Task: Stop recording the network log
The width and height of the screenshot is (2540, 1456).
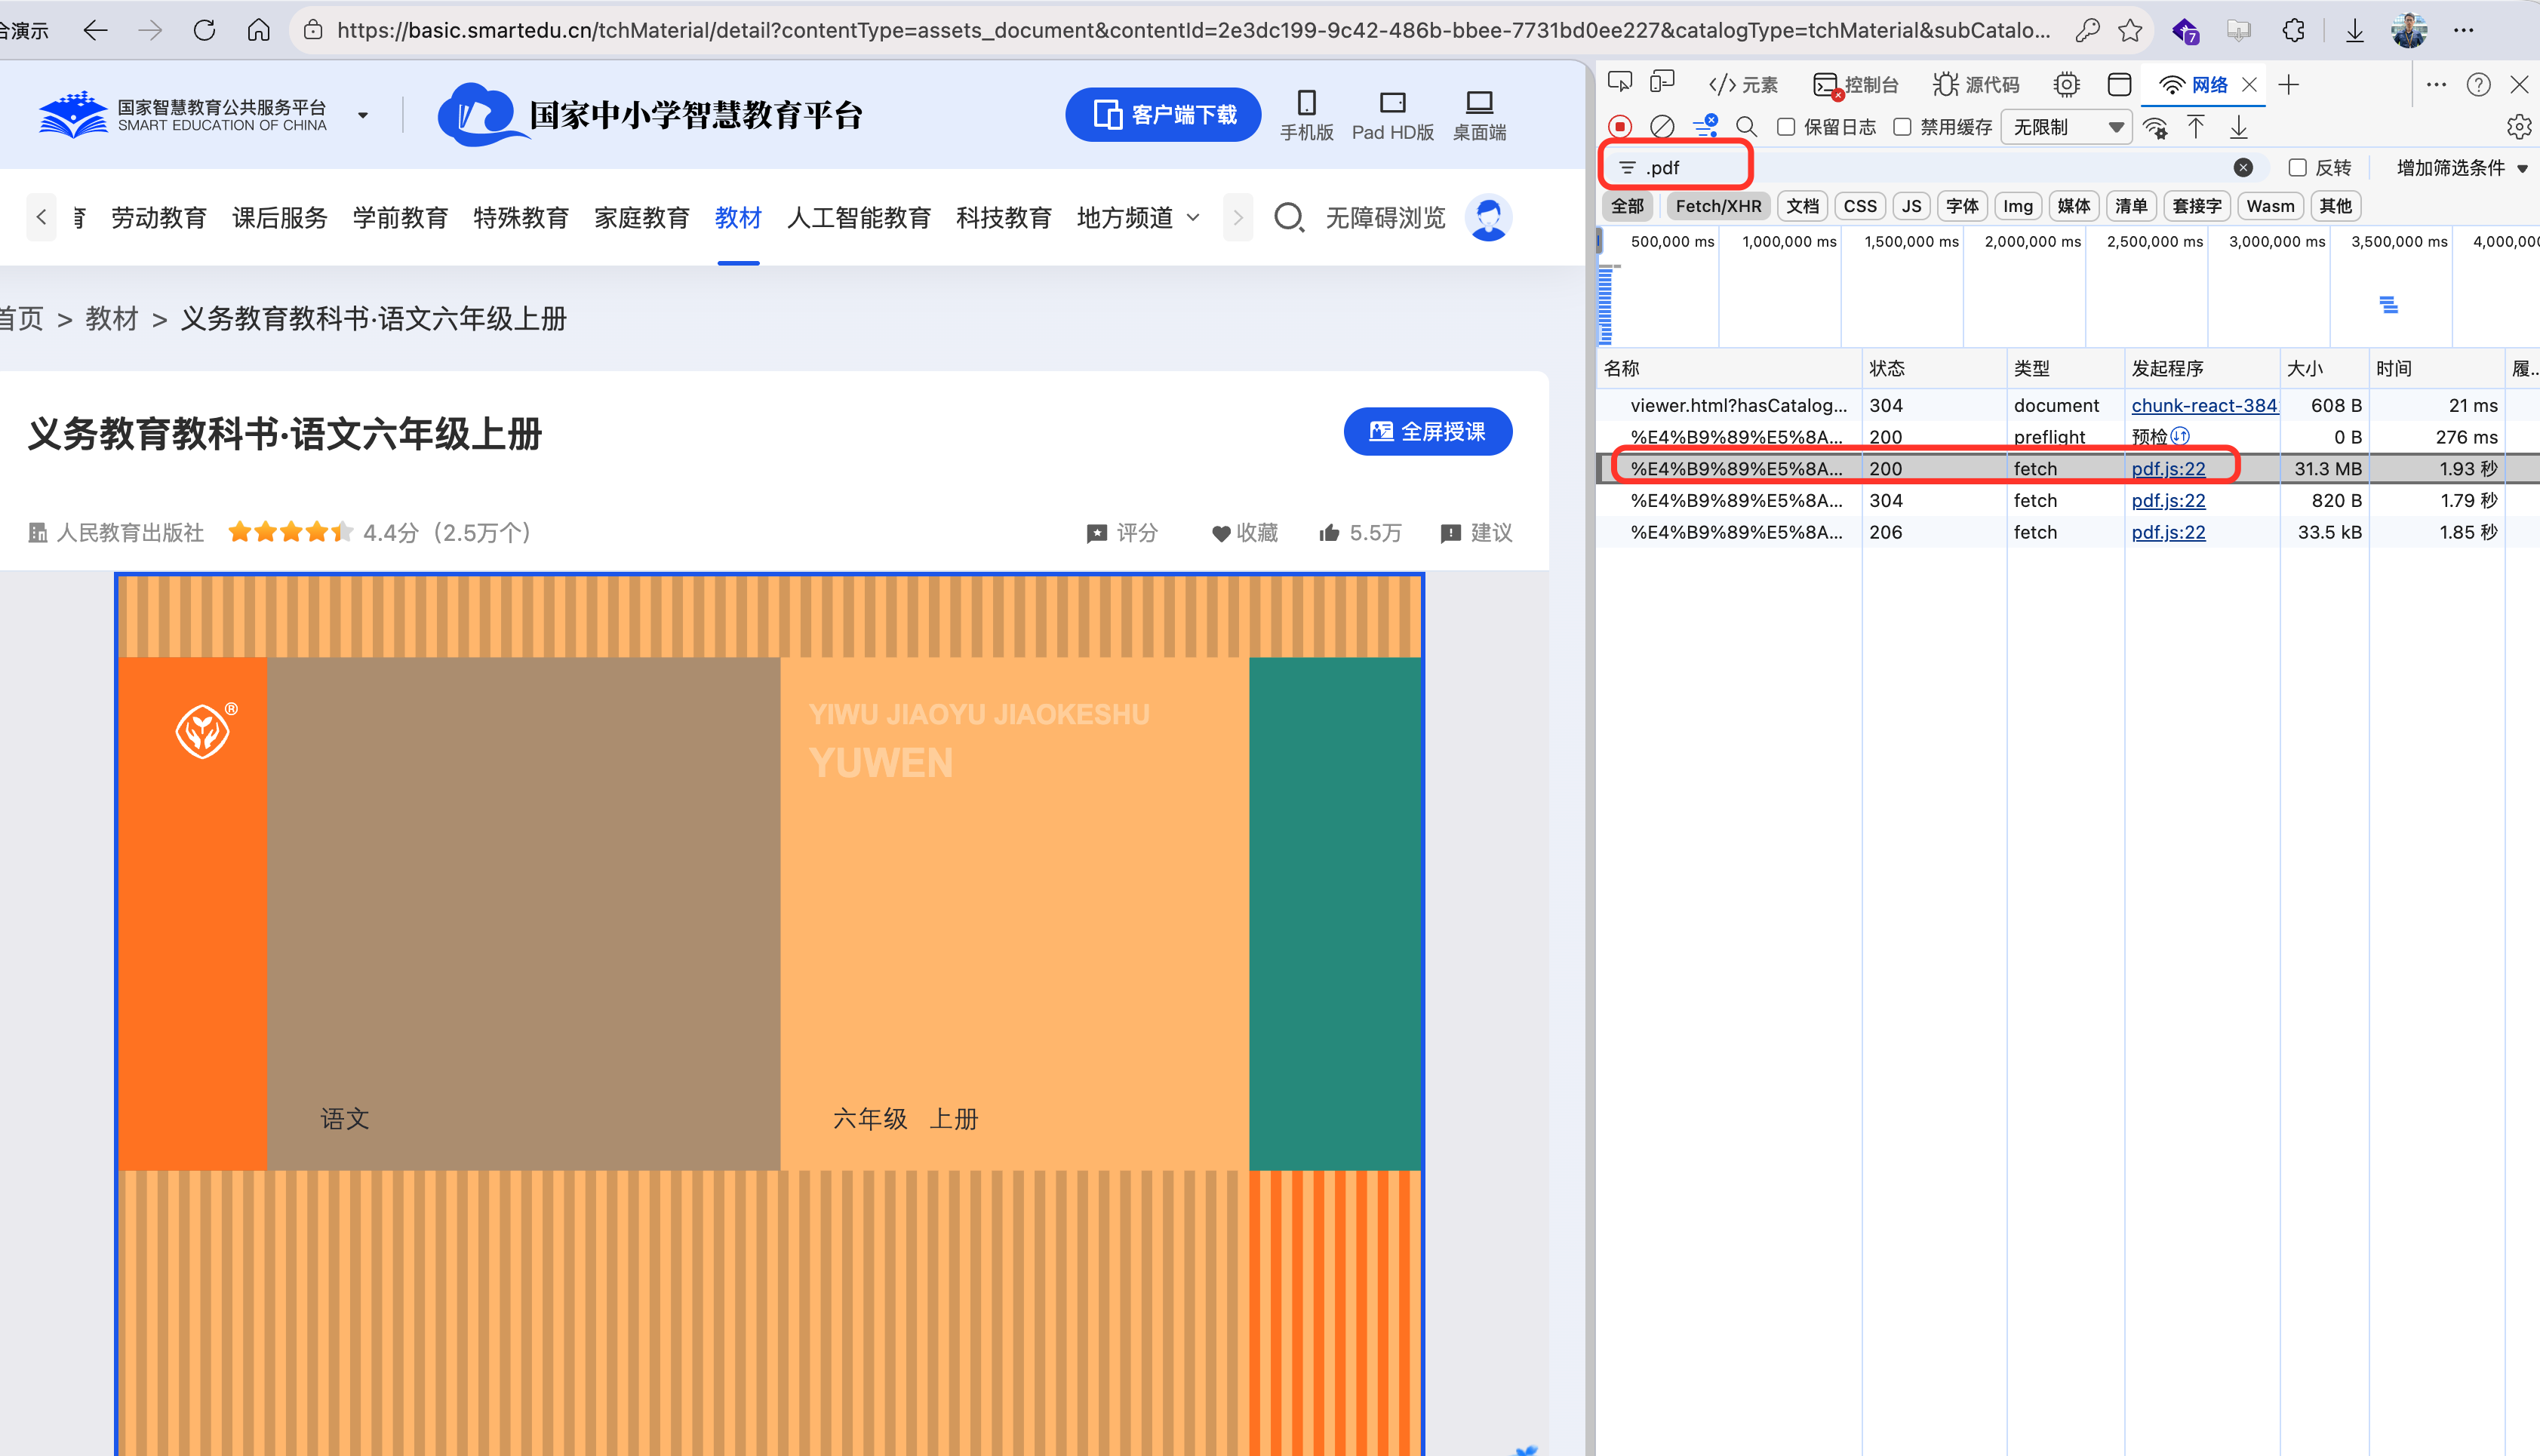Action: [x=1620, y=127]
